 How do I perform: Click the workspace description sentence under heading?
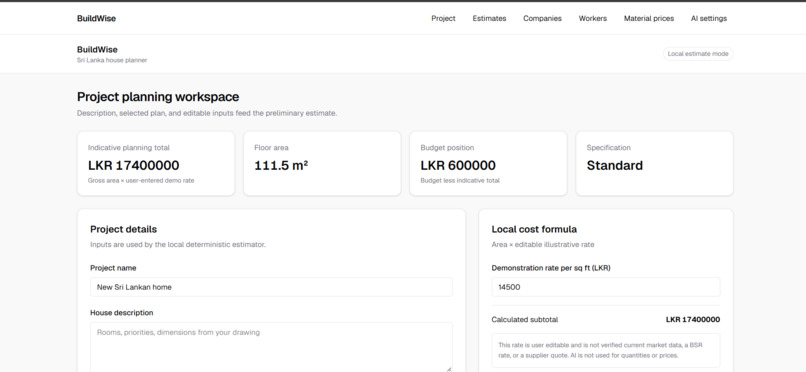[207, 113]
